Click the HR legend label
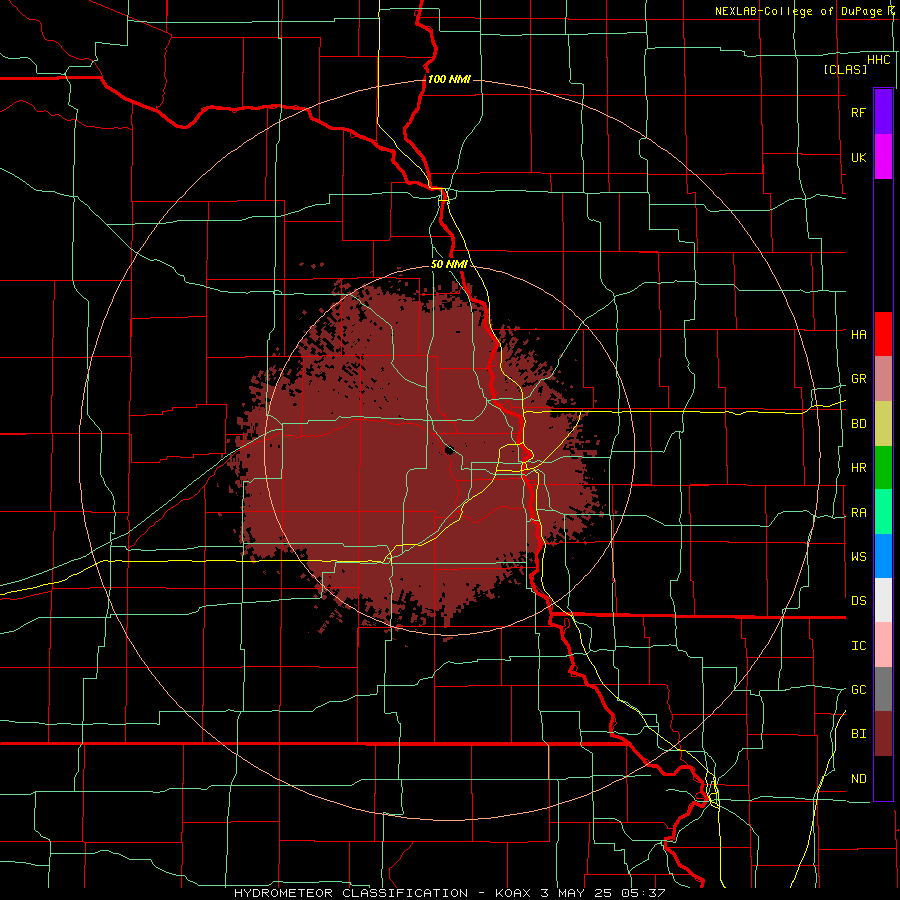Viewport: 900px width, 900px height. 859,468
